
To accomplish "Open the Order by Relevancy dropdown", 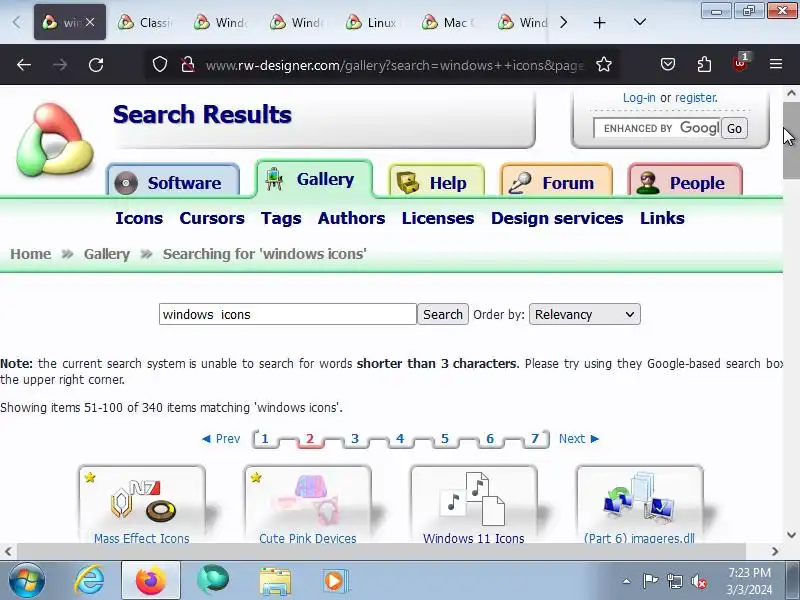I will (x=585, y=314).
